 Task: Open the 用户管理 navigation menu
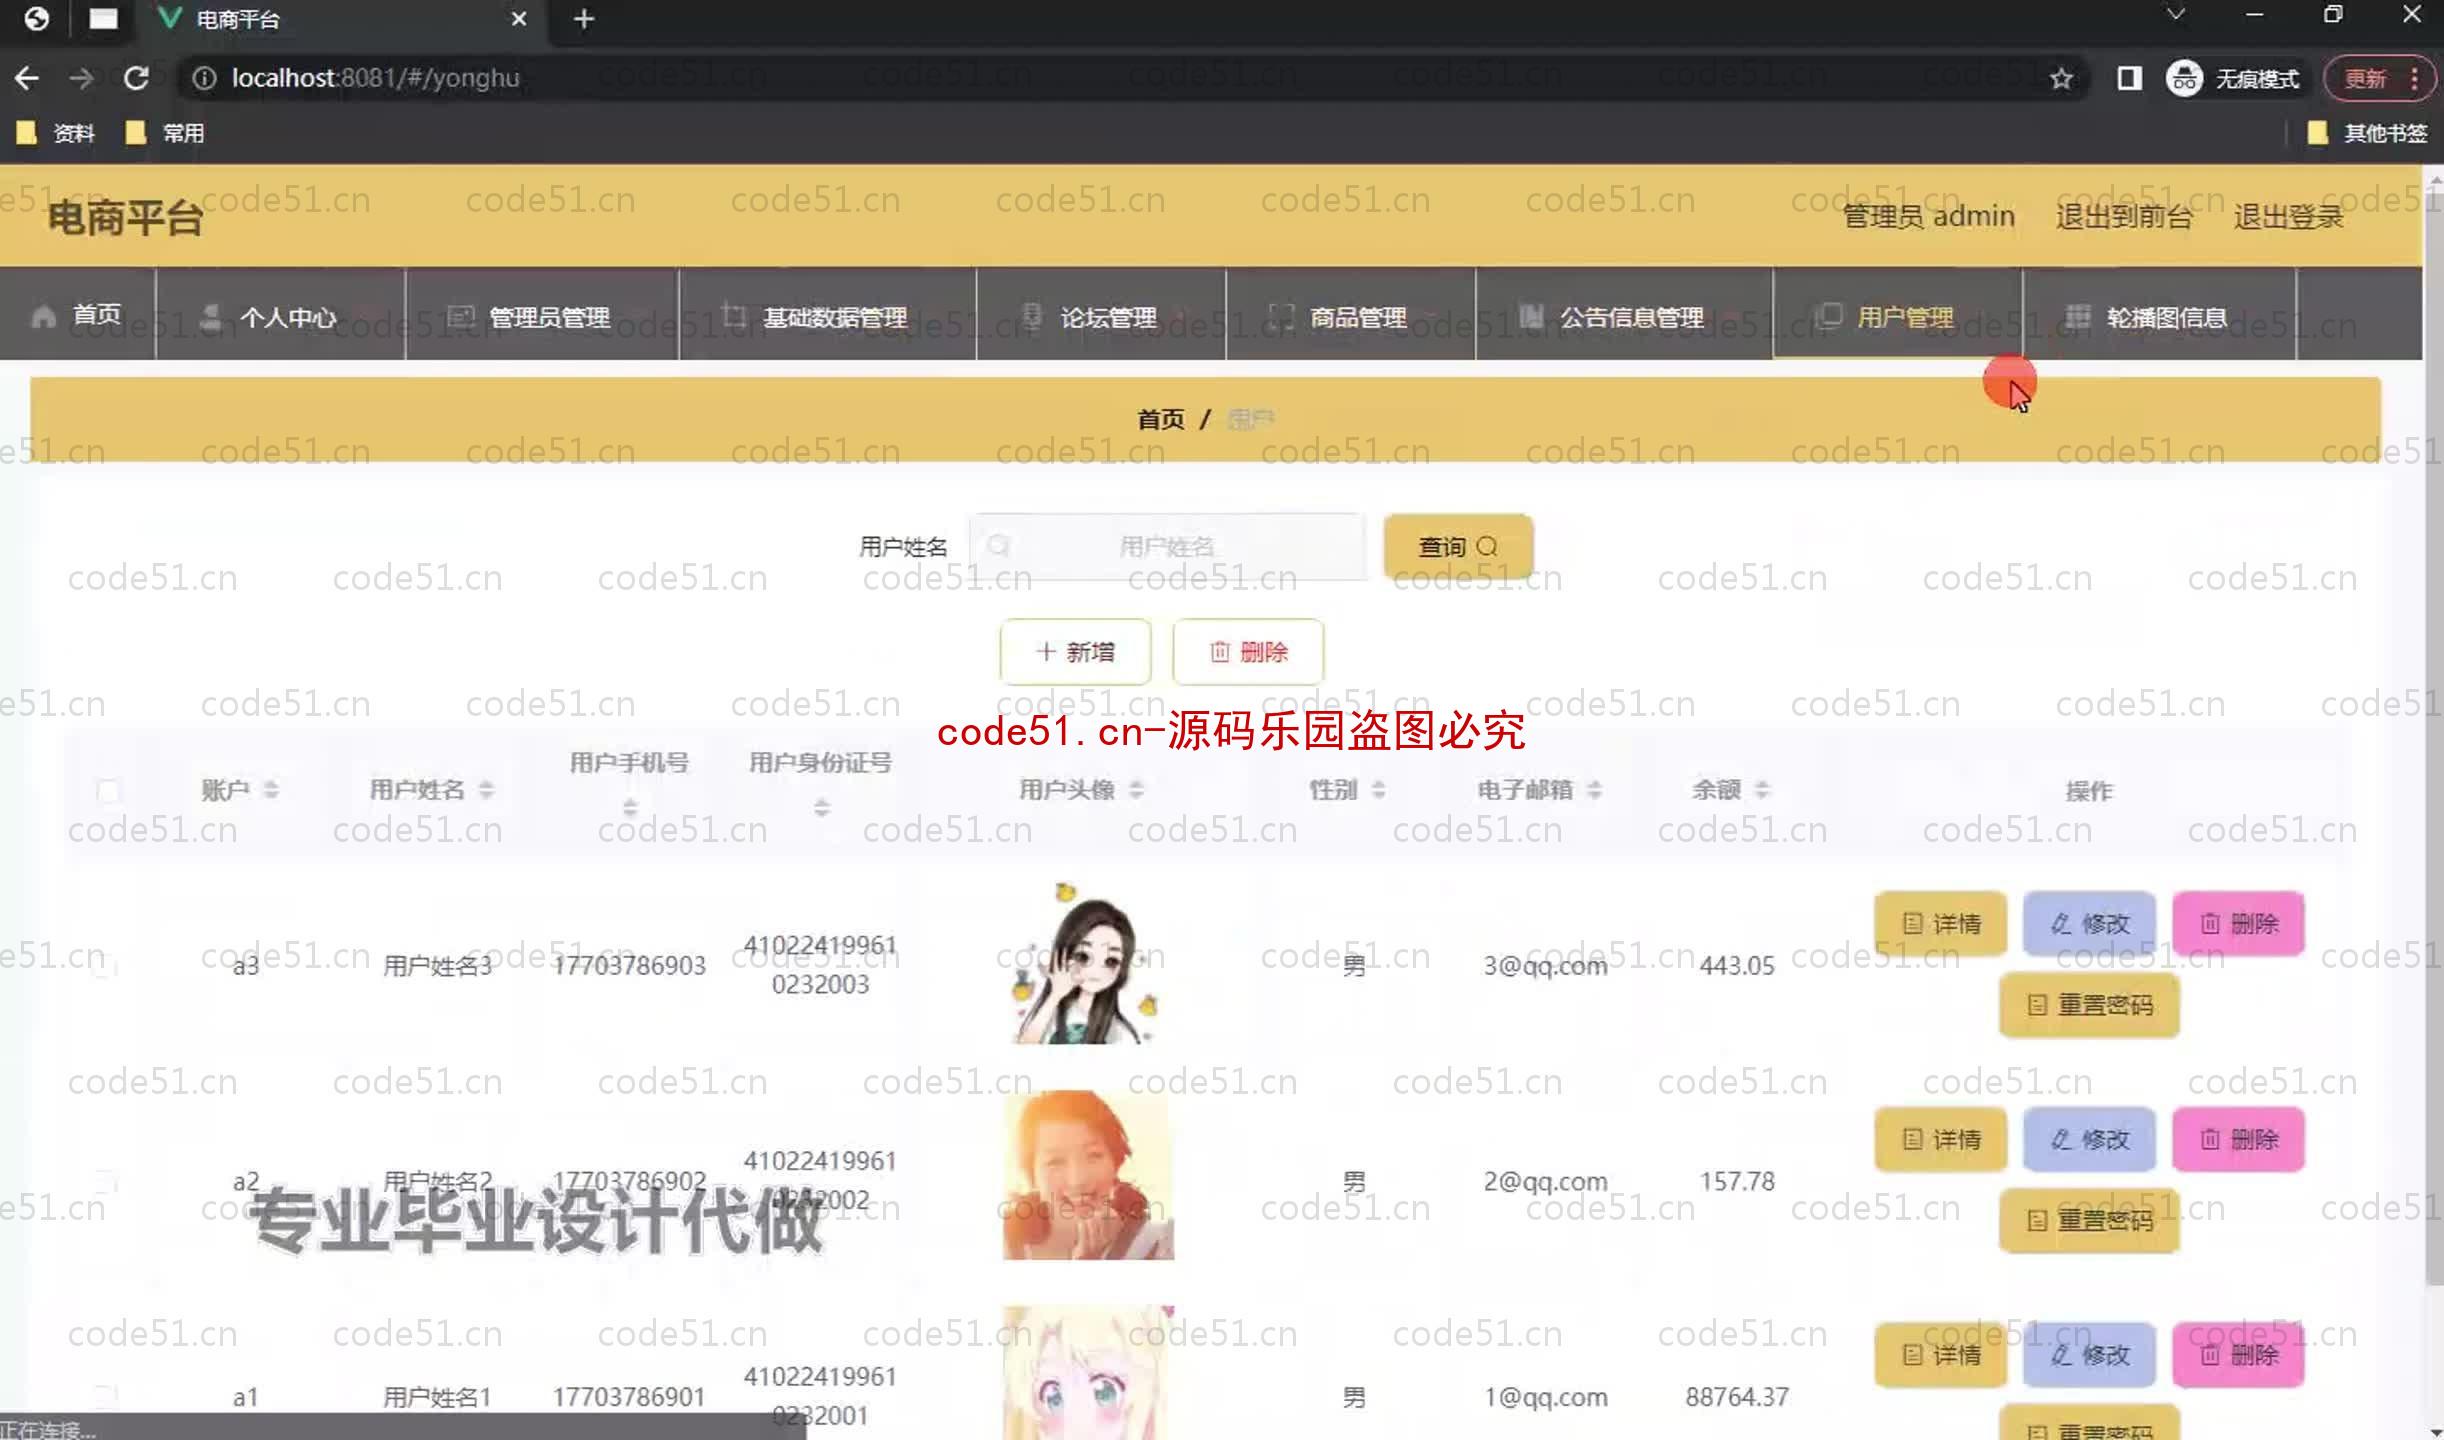(1898, 315)
